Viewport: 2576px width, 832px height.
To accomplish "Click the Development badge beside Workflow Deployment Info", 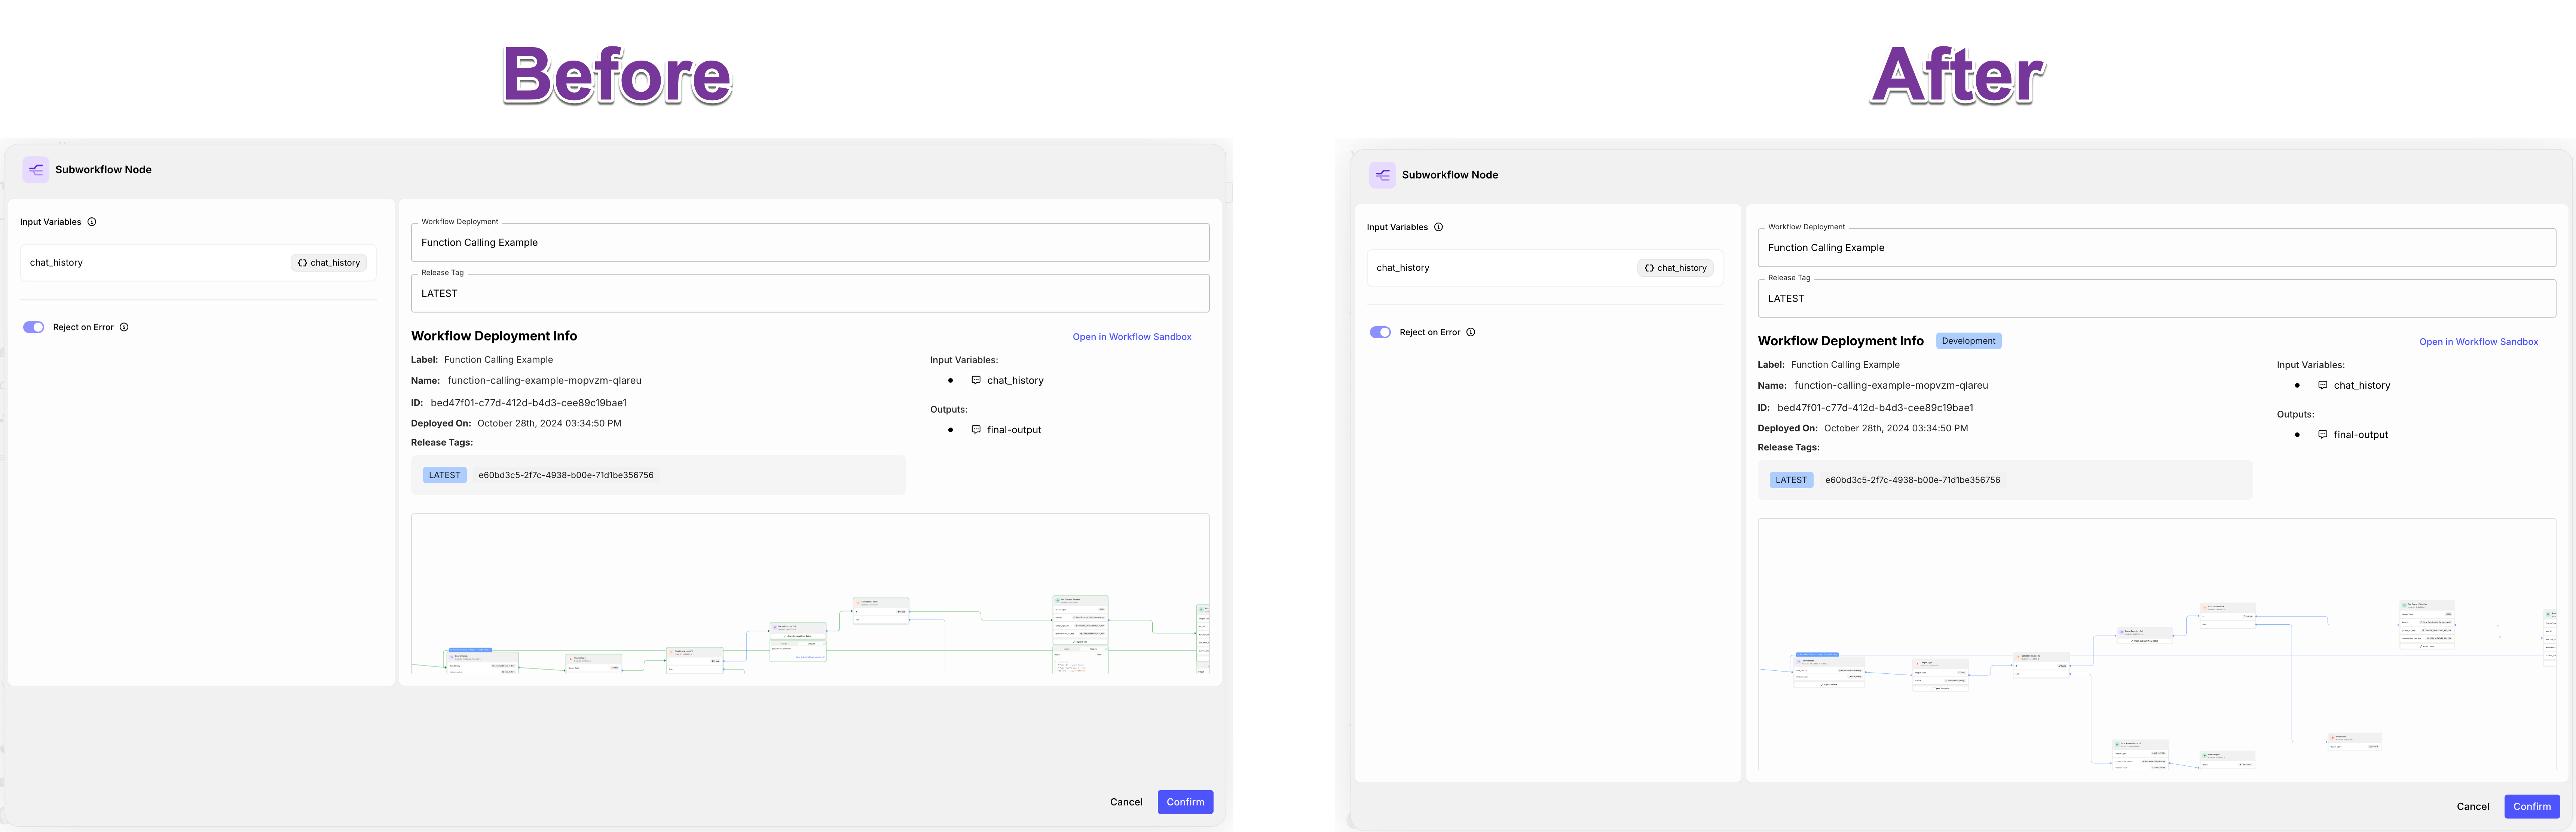I will (x=1968, y=341).
